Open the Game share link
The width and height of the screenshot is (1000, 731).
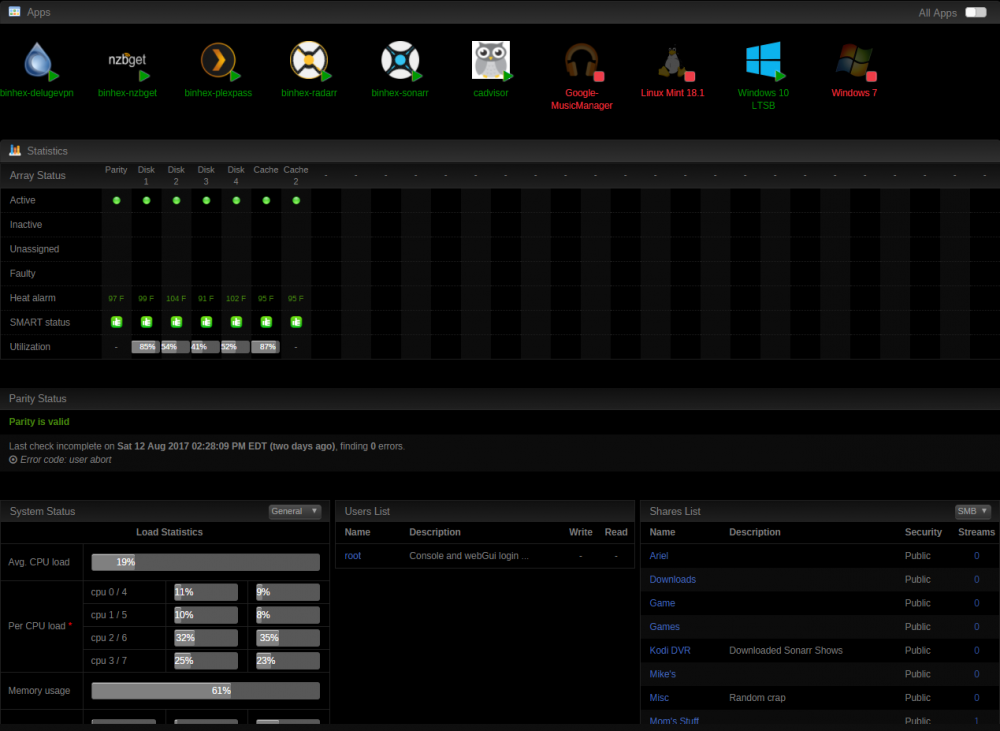(662, 603)
